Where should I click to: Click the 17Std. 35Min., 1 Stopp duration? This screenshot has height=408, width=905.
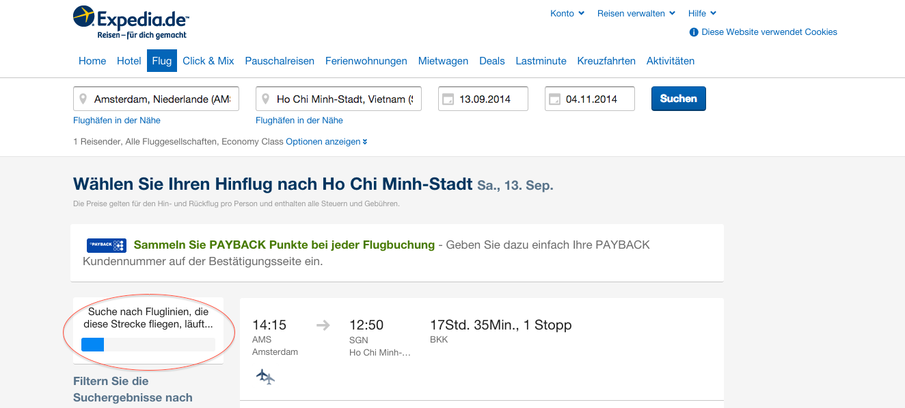coord(501,325)
